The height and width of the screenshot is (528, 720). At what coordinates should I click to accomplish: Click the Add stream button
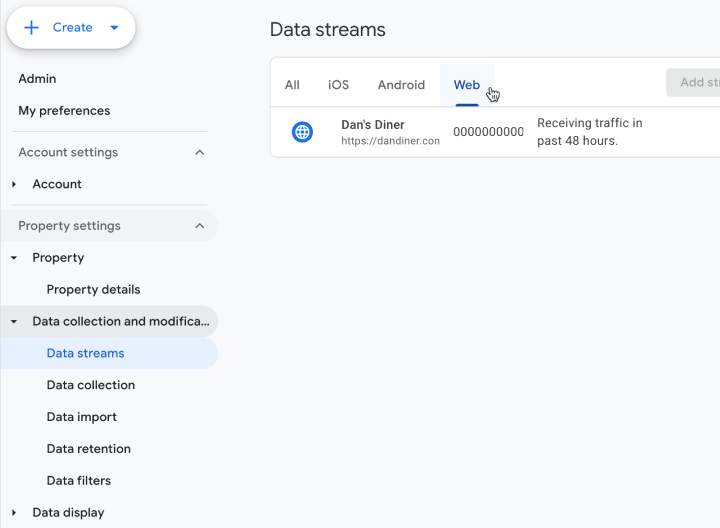pyautogui.click(x=695, y=82)
